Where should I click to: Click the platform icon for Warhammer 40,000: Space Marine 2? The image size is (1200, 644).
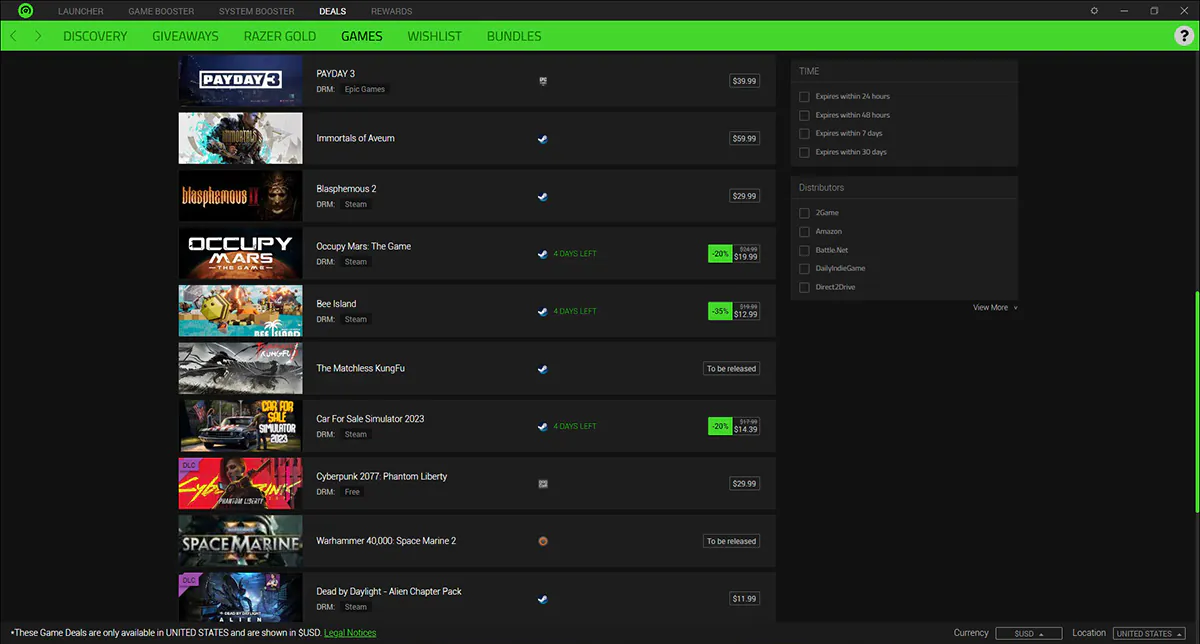tap(542, 541)
